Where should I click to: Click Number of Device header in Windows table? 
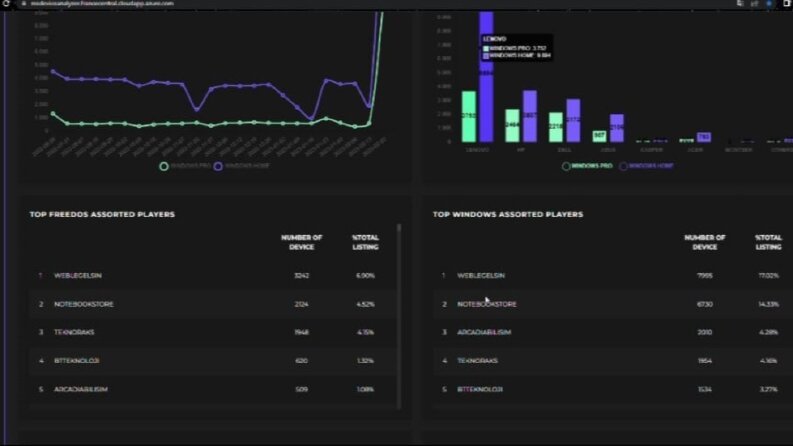click(x=704, y=242)
